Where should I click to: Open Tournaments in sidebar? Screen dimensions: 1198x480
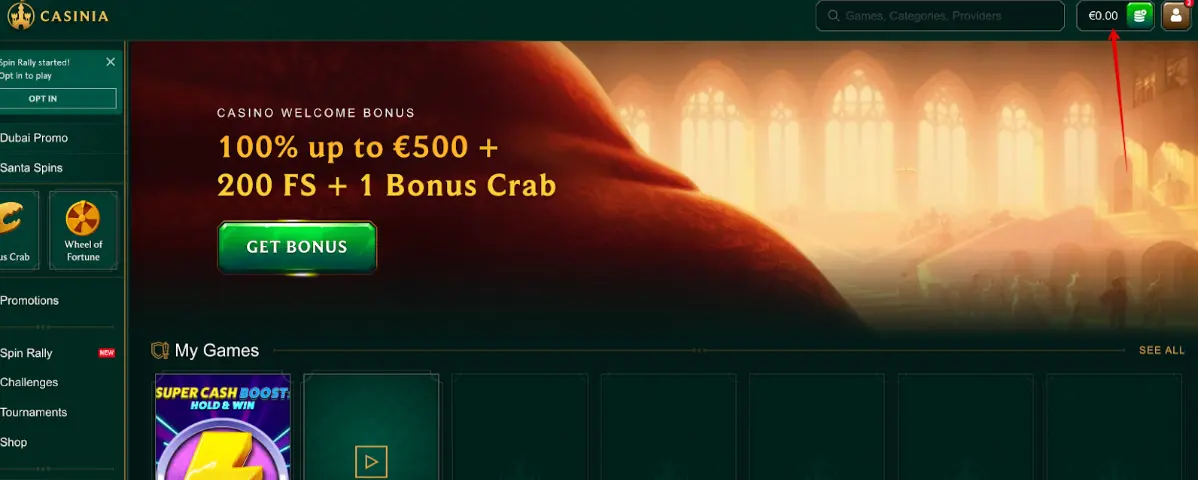tap(34, 413)
